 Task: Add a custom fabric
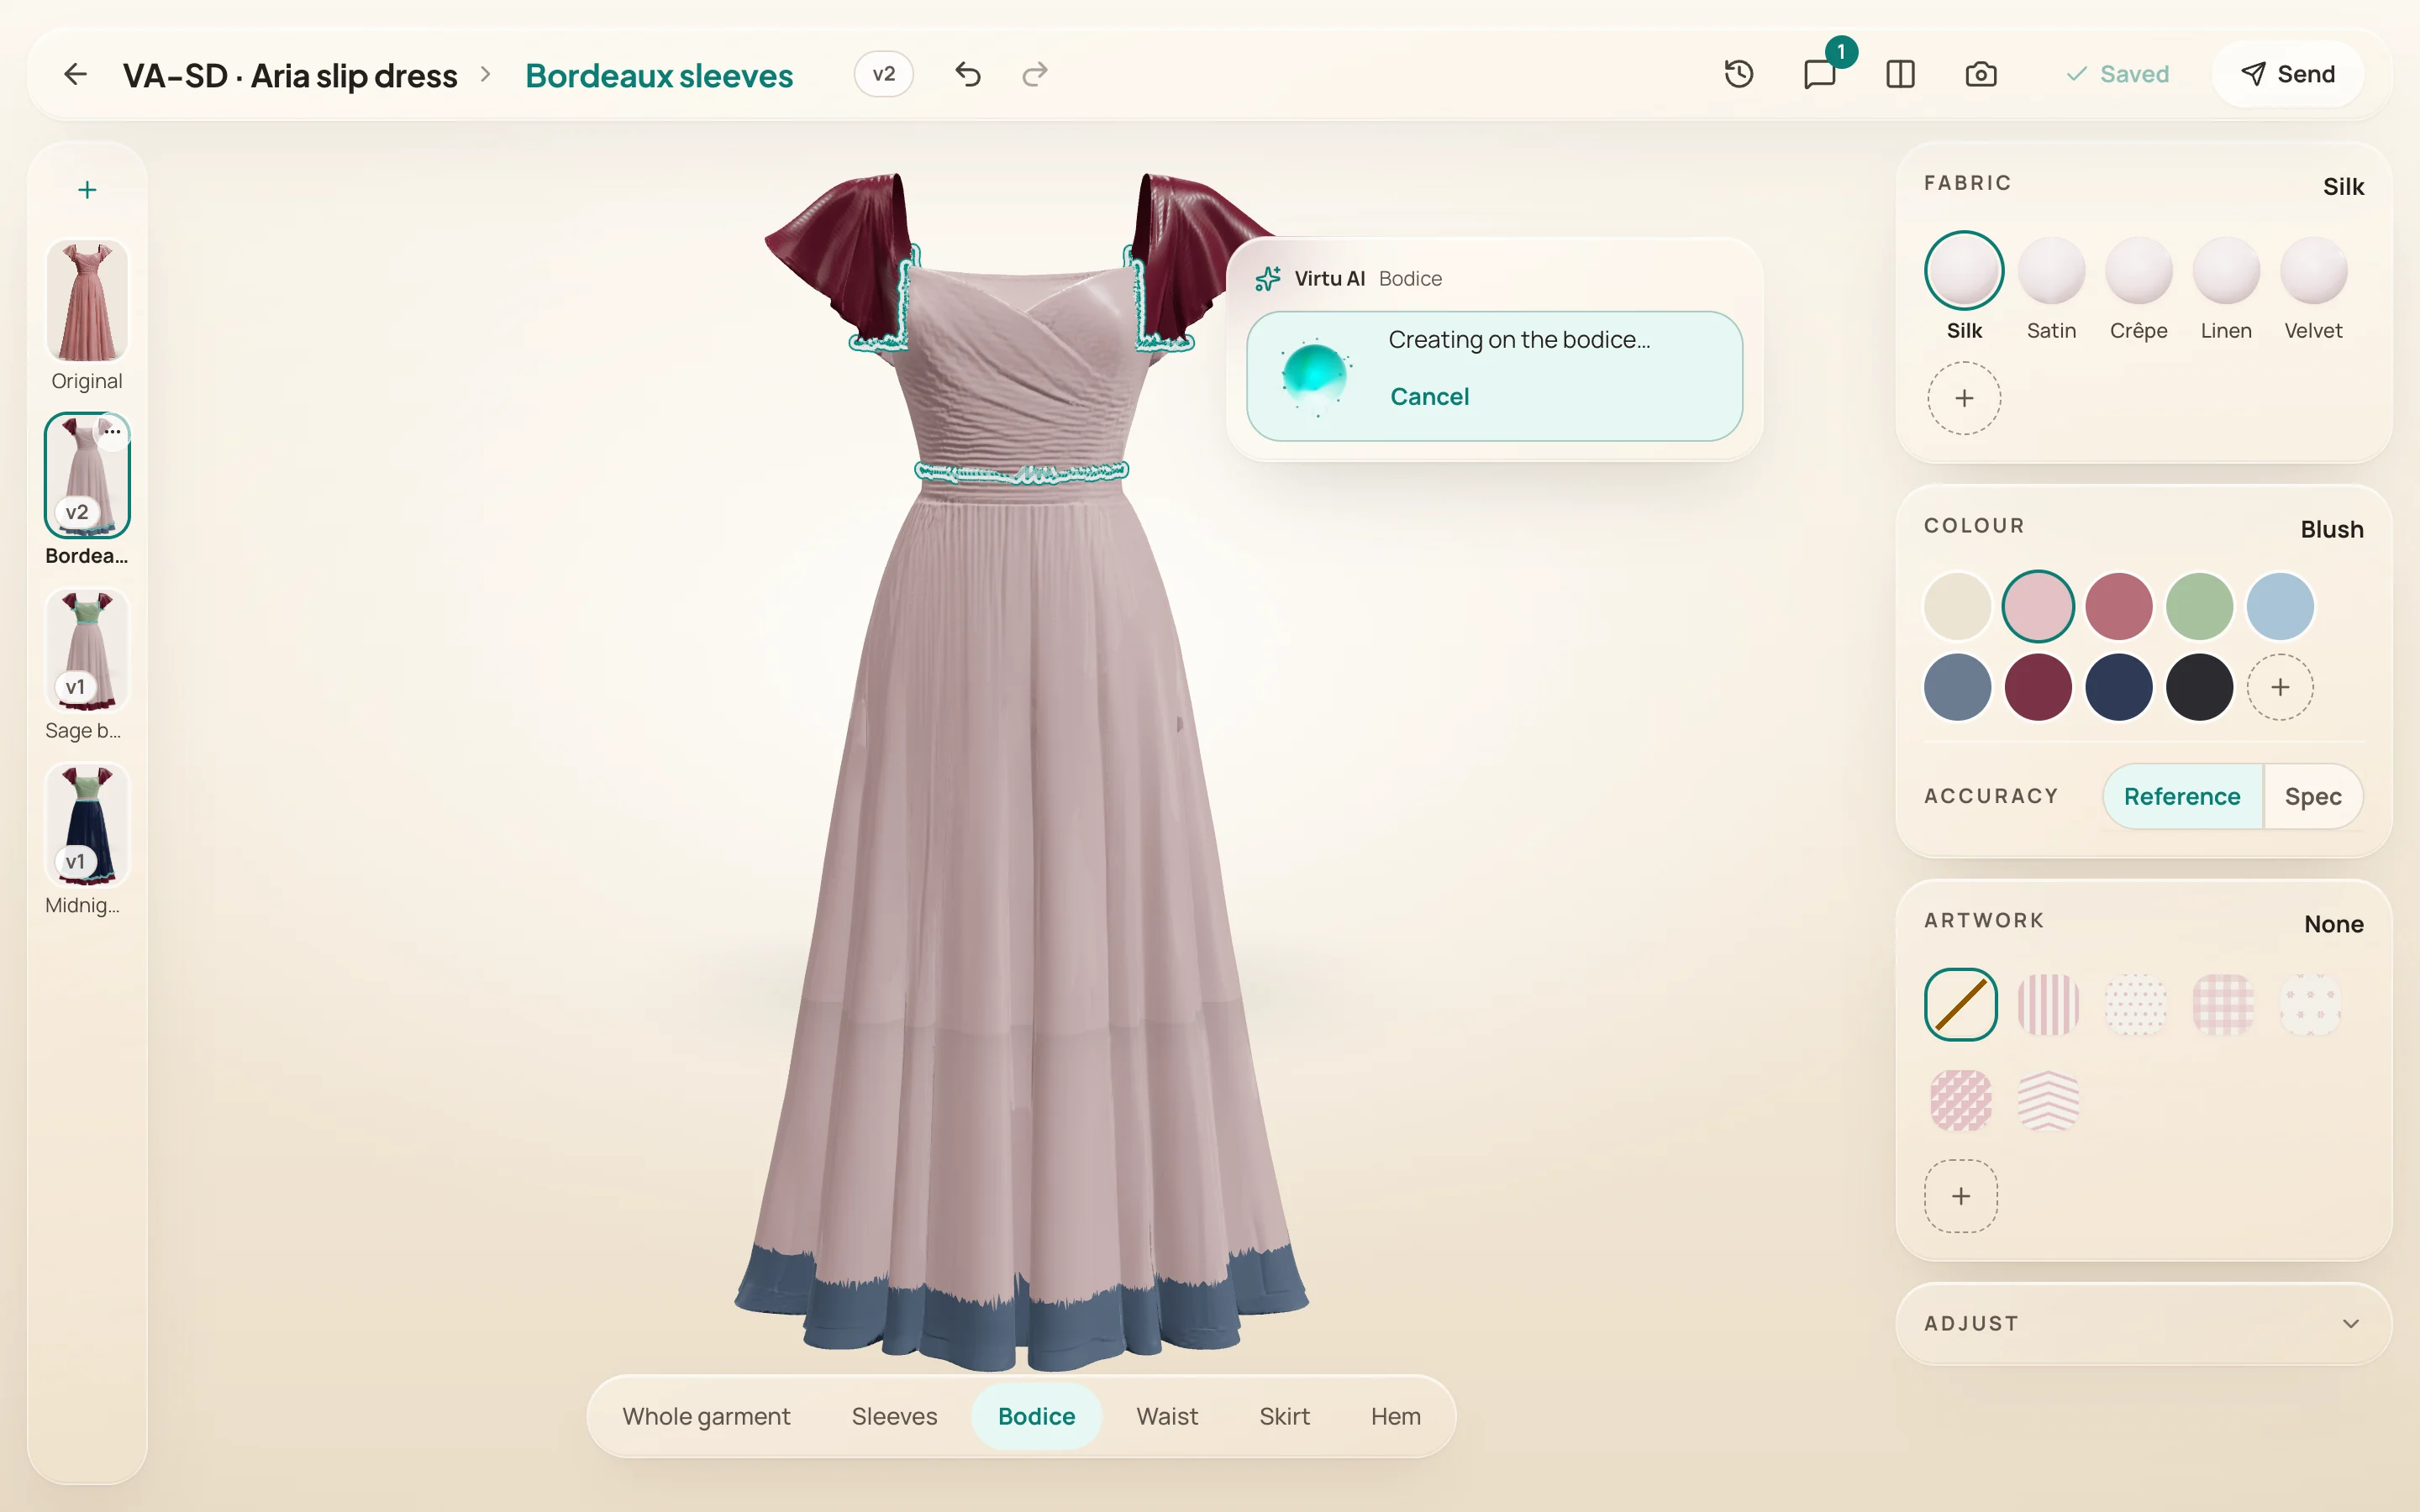coord(1964,398)
